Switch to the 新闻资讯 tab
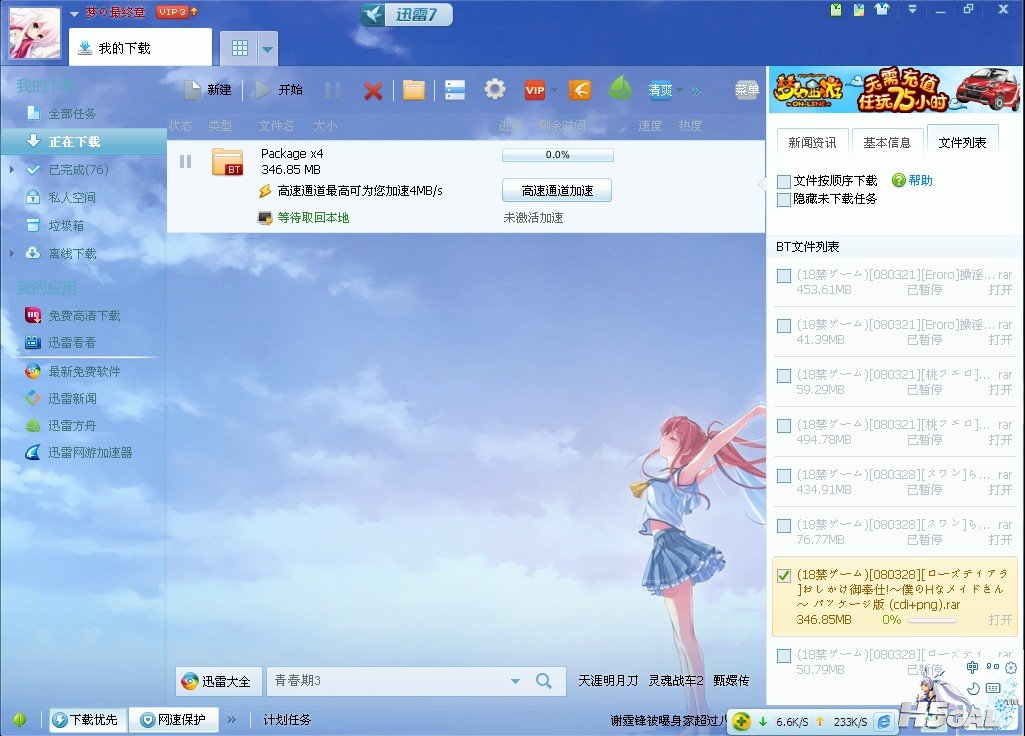 (812, 142)
